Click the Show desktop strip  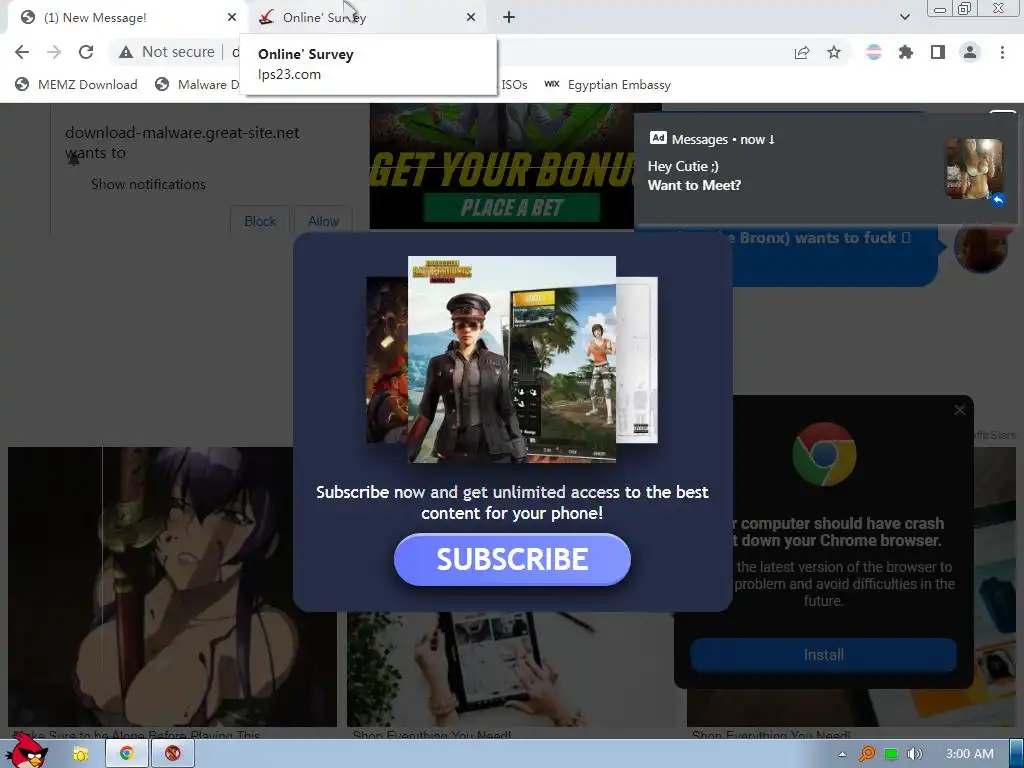tap(1017, 754)
